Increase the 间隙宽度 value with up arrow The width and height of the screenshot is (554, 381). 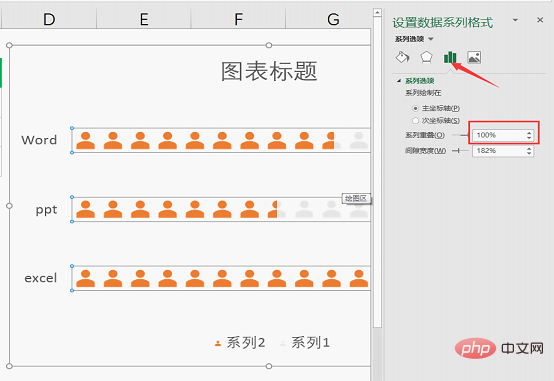tap(529, 148)
